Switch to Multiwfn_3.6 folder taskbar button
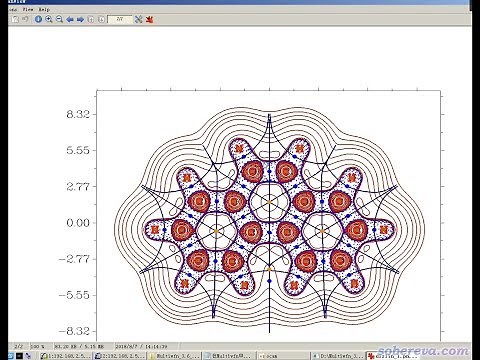Viewport: 480px width, 360px height. (x=174, y=356)
